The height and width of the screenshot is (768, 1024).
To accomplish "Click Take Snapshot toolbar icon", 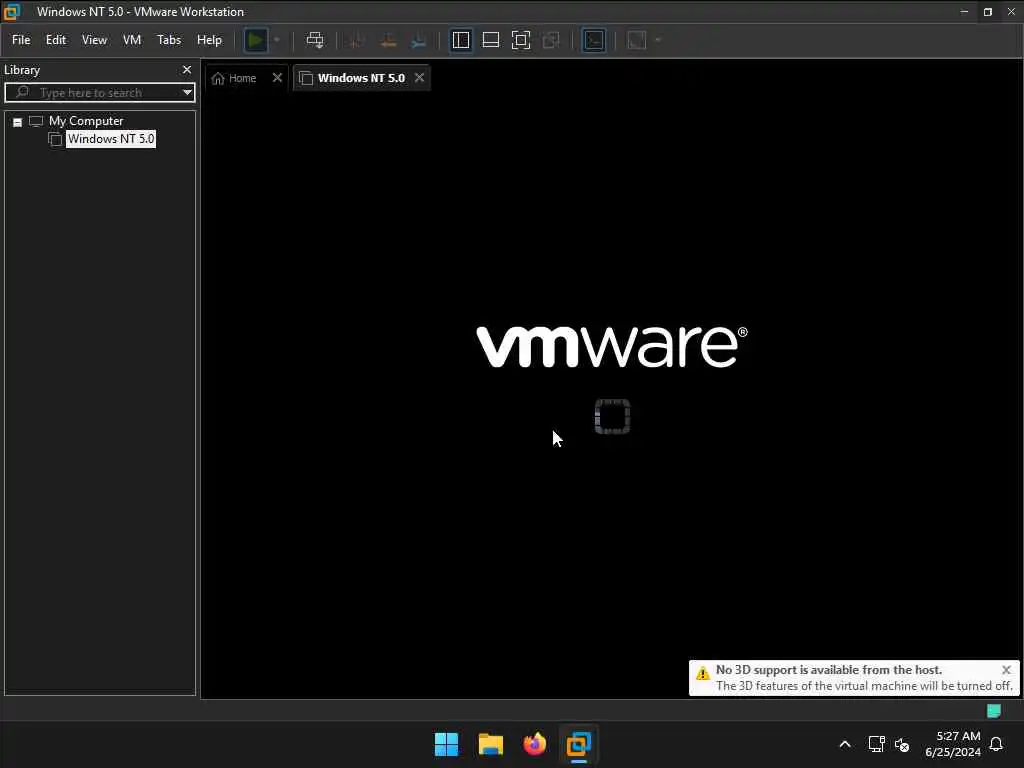I will point(357,40).
